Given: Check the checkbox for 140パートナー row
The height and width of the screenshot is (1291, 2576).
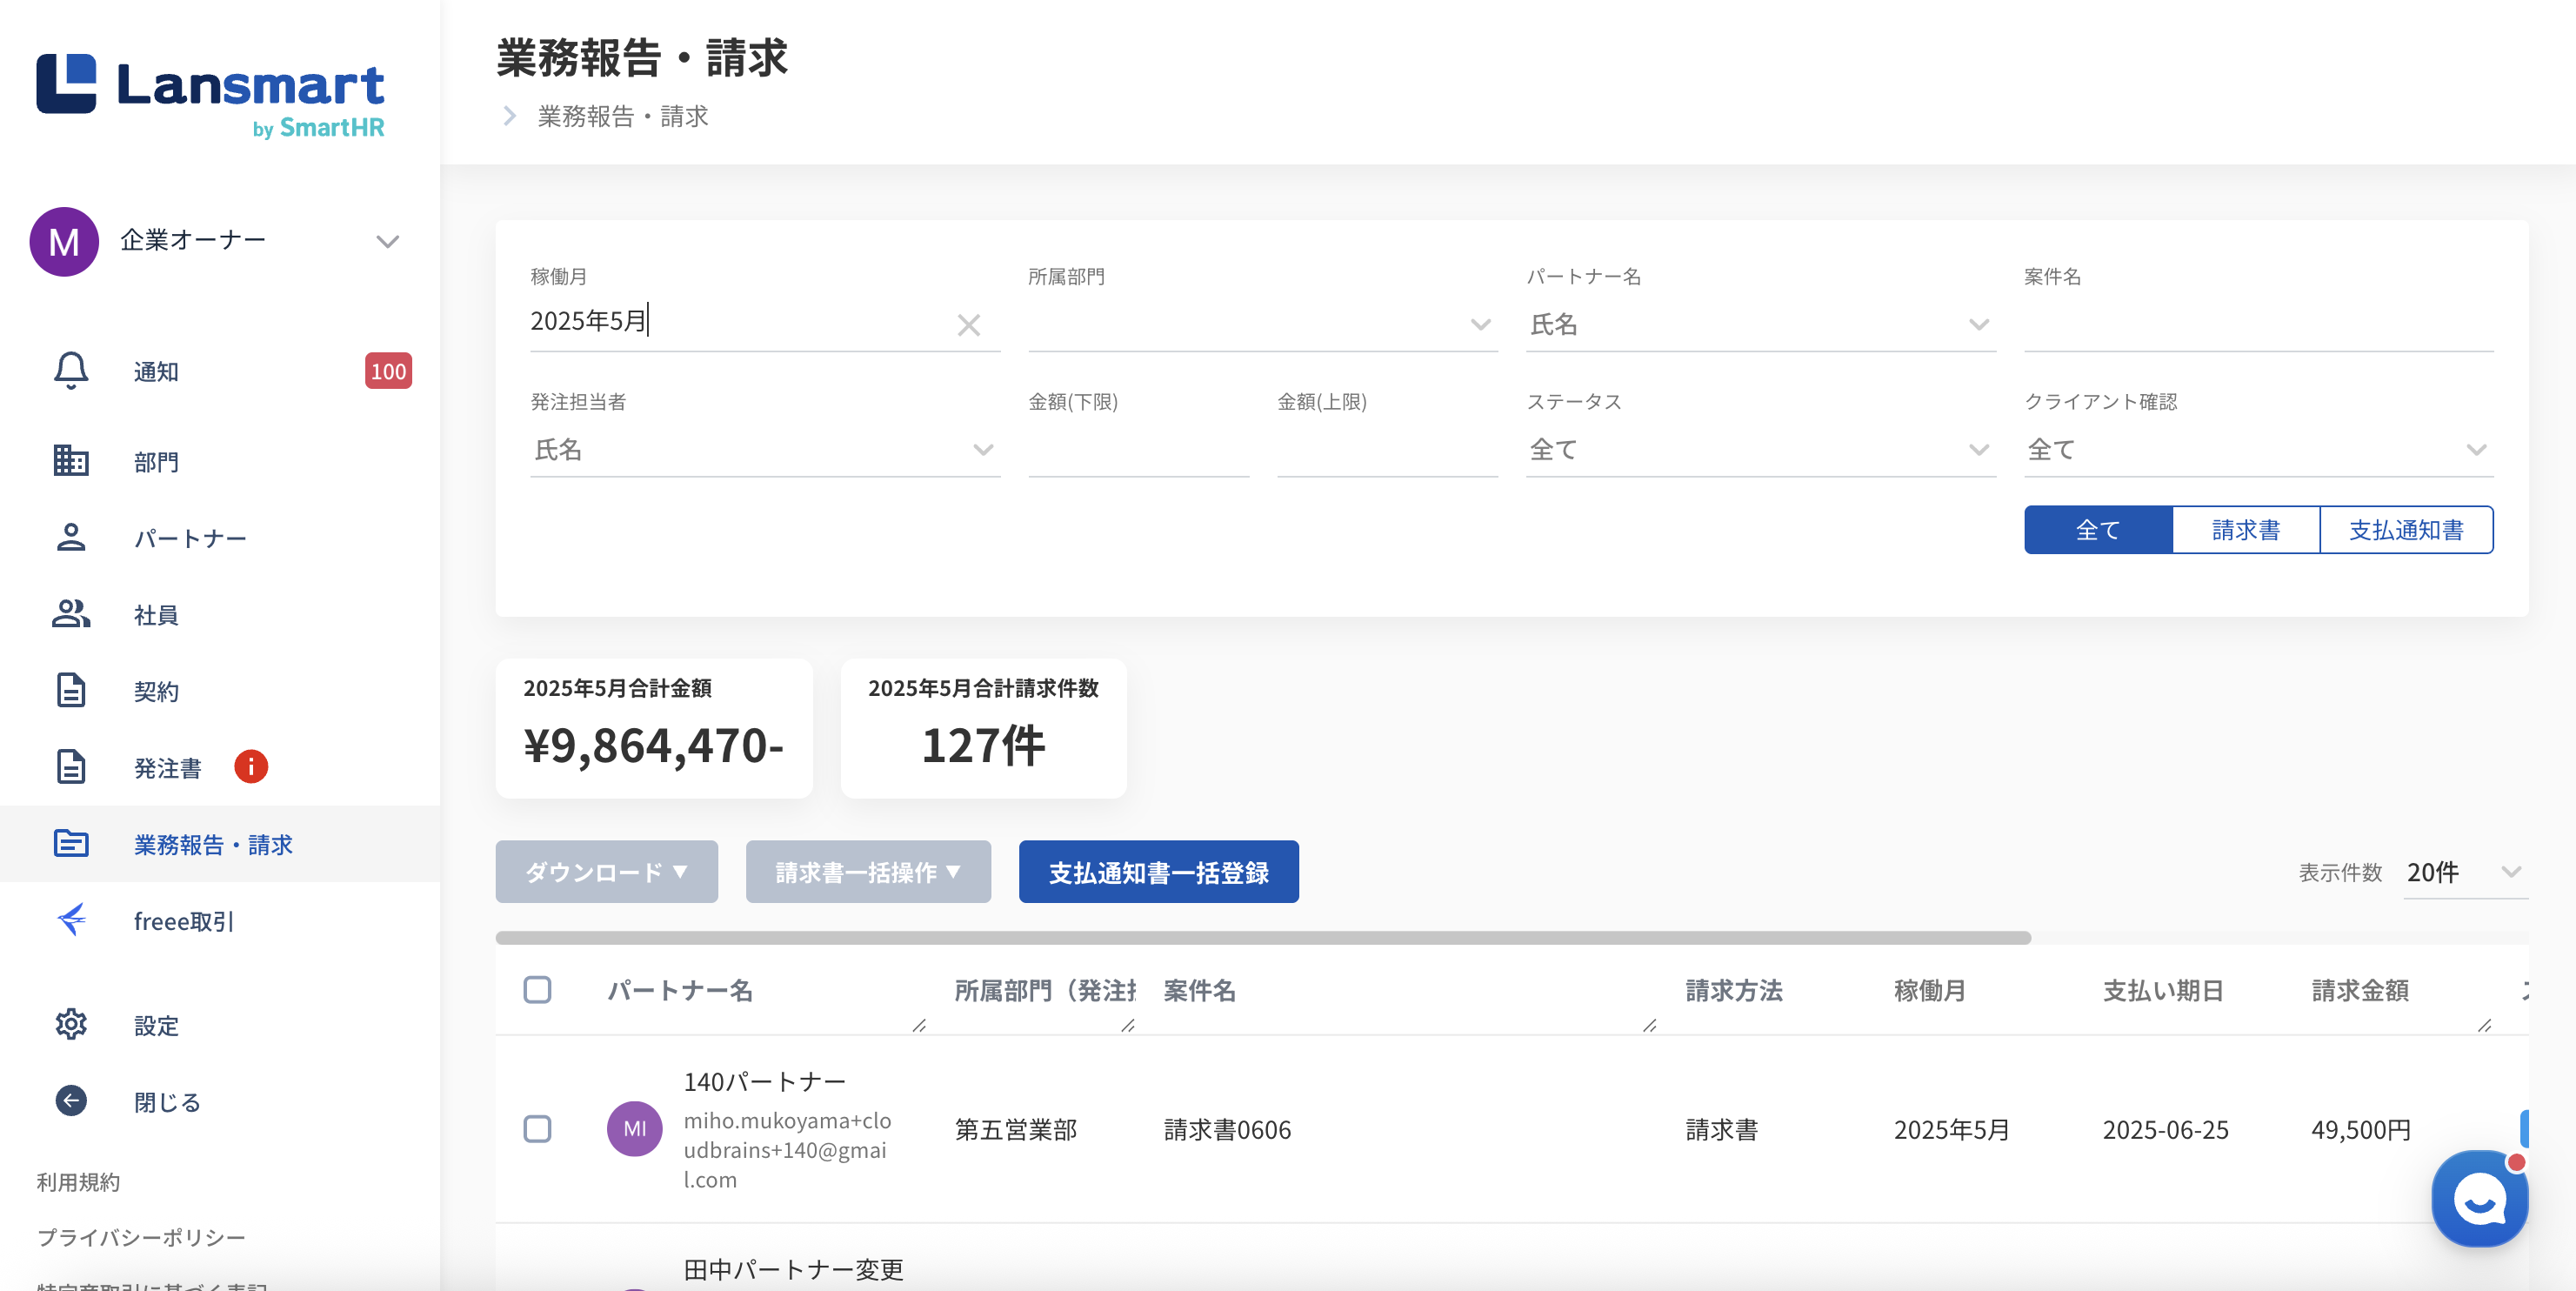Looking at the screenshot, I should [x=538, y=1129].
